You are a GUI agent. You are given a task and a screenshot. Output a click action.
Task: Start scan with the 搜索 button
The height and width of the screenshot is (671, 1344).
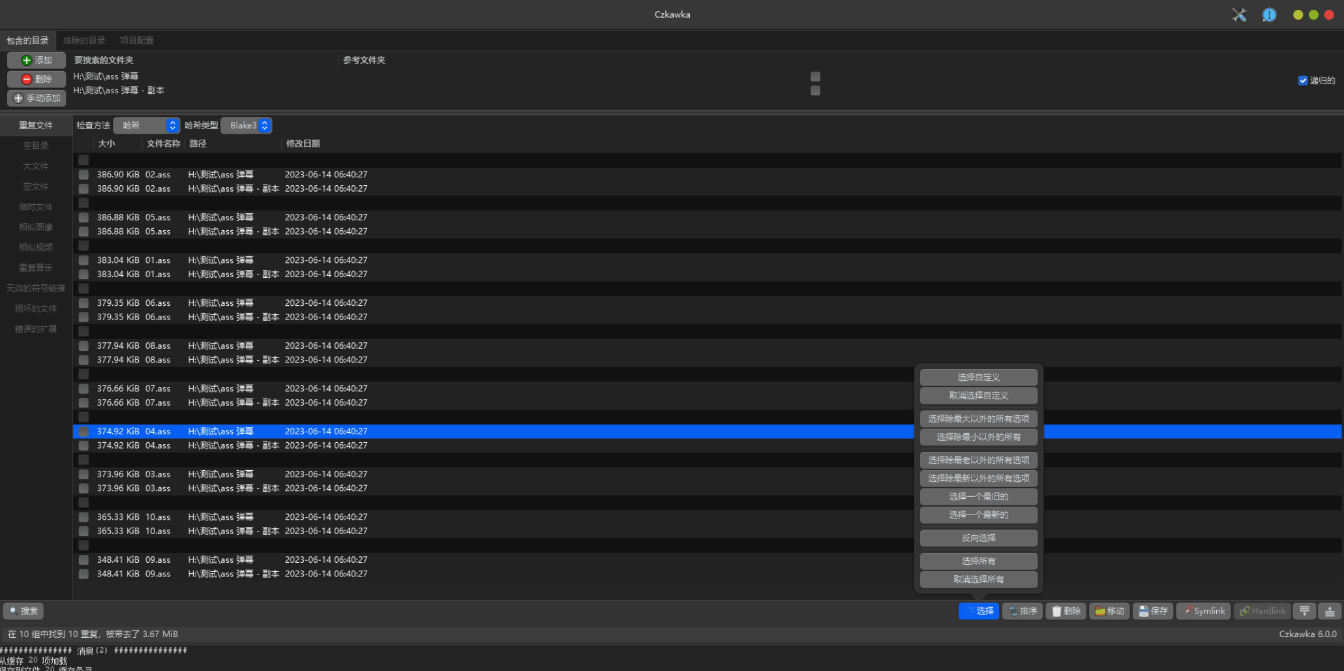[24, 611]
